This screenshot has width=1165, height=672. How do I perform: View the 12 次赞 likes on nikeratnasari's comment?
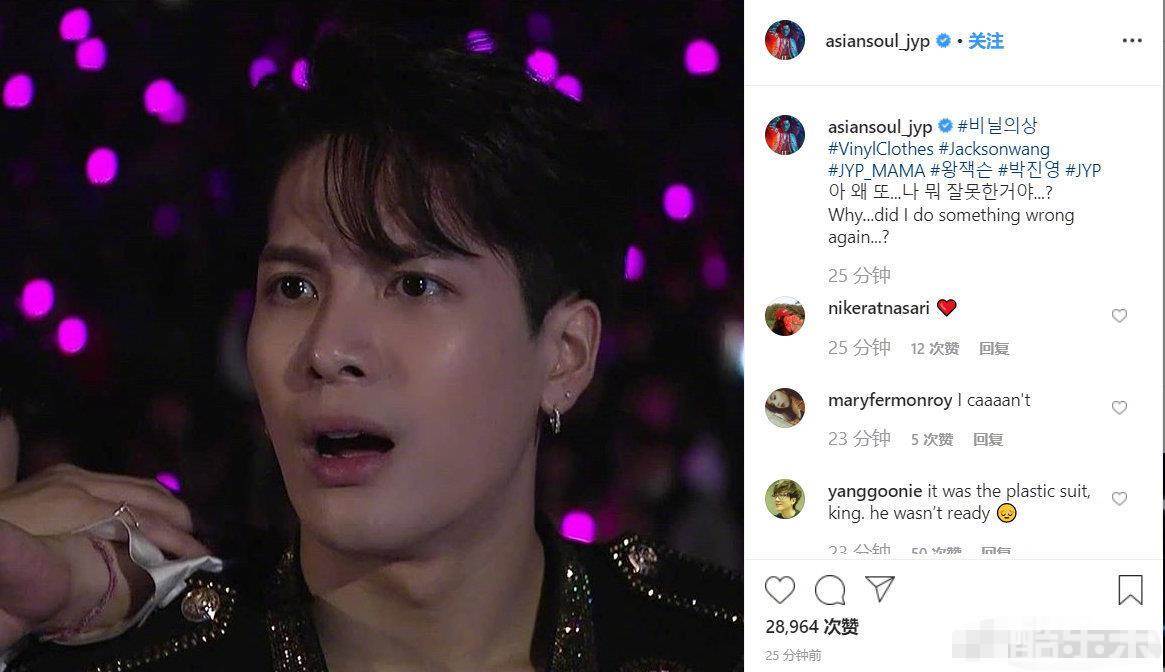(x=935, y=349)
